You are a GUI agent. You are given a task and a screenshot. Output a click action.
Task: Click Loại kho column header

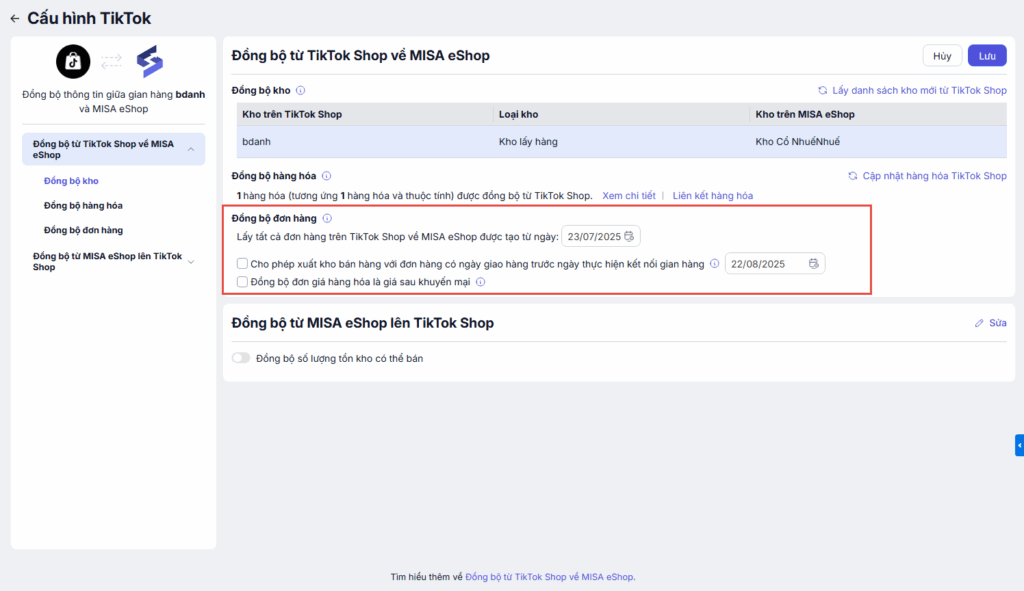[x=621, y=114]
